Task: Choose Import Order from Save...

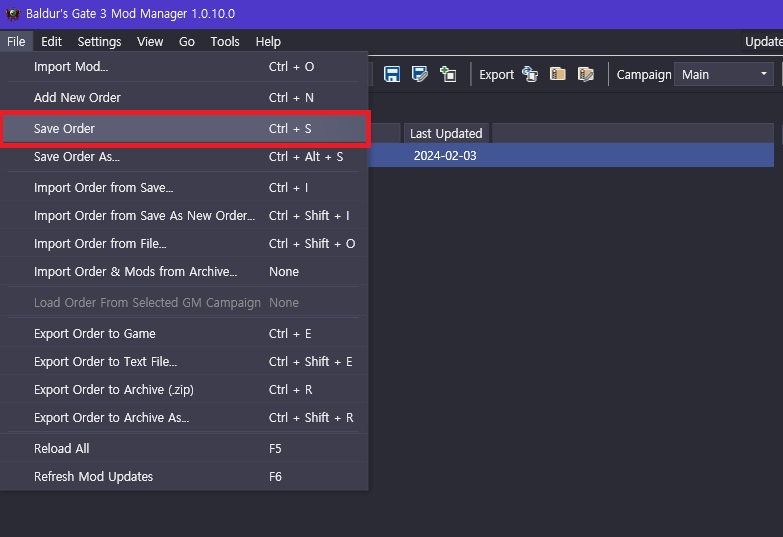Action: [x=184, y=187]
